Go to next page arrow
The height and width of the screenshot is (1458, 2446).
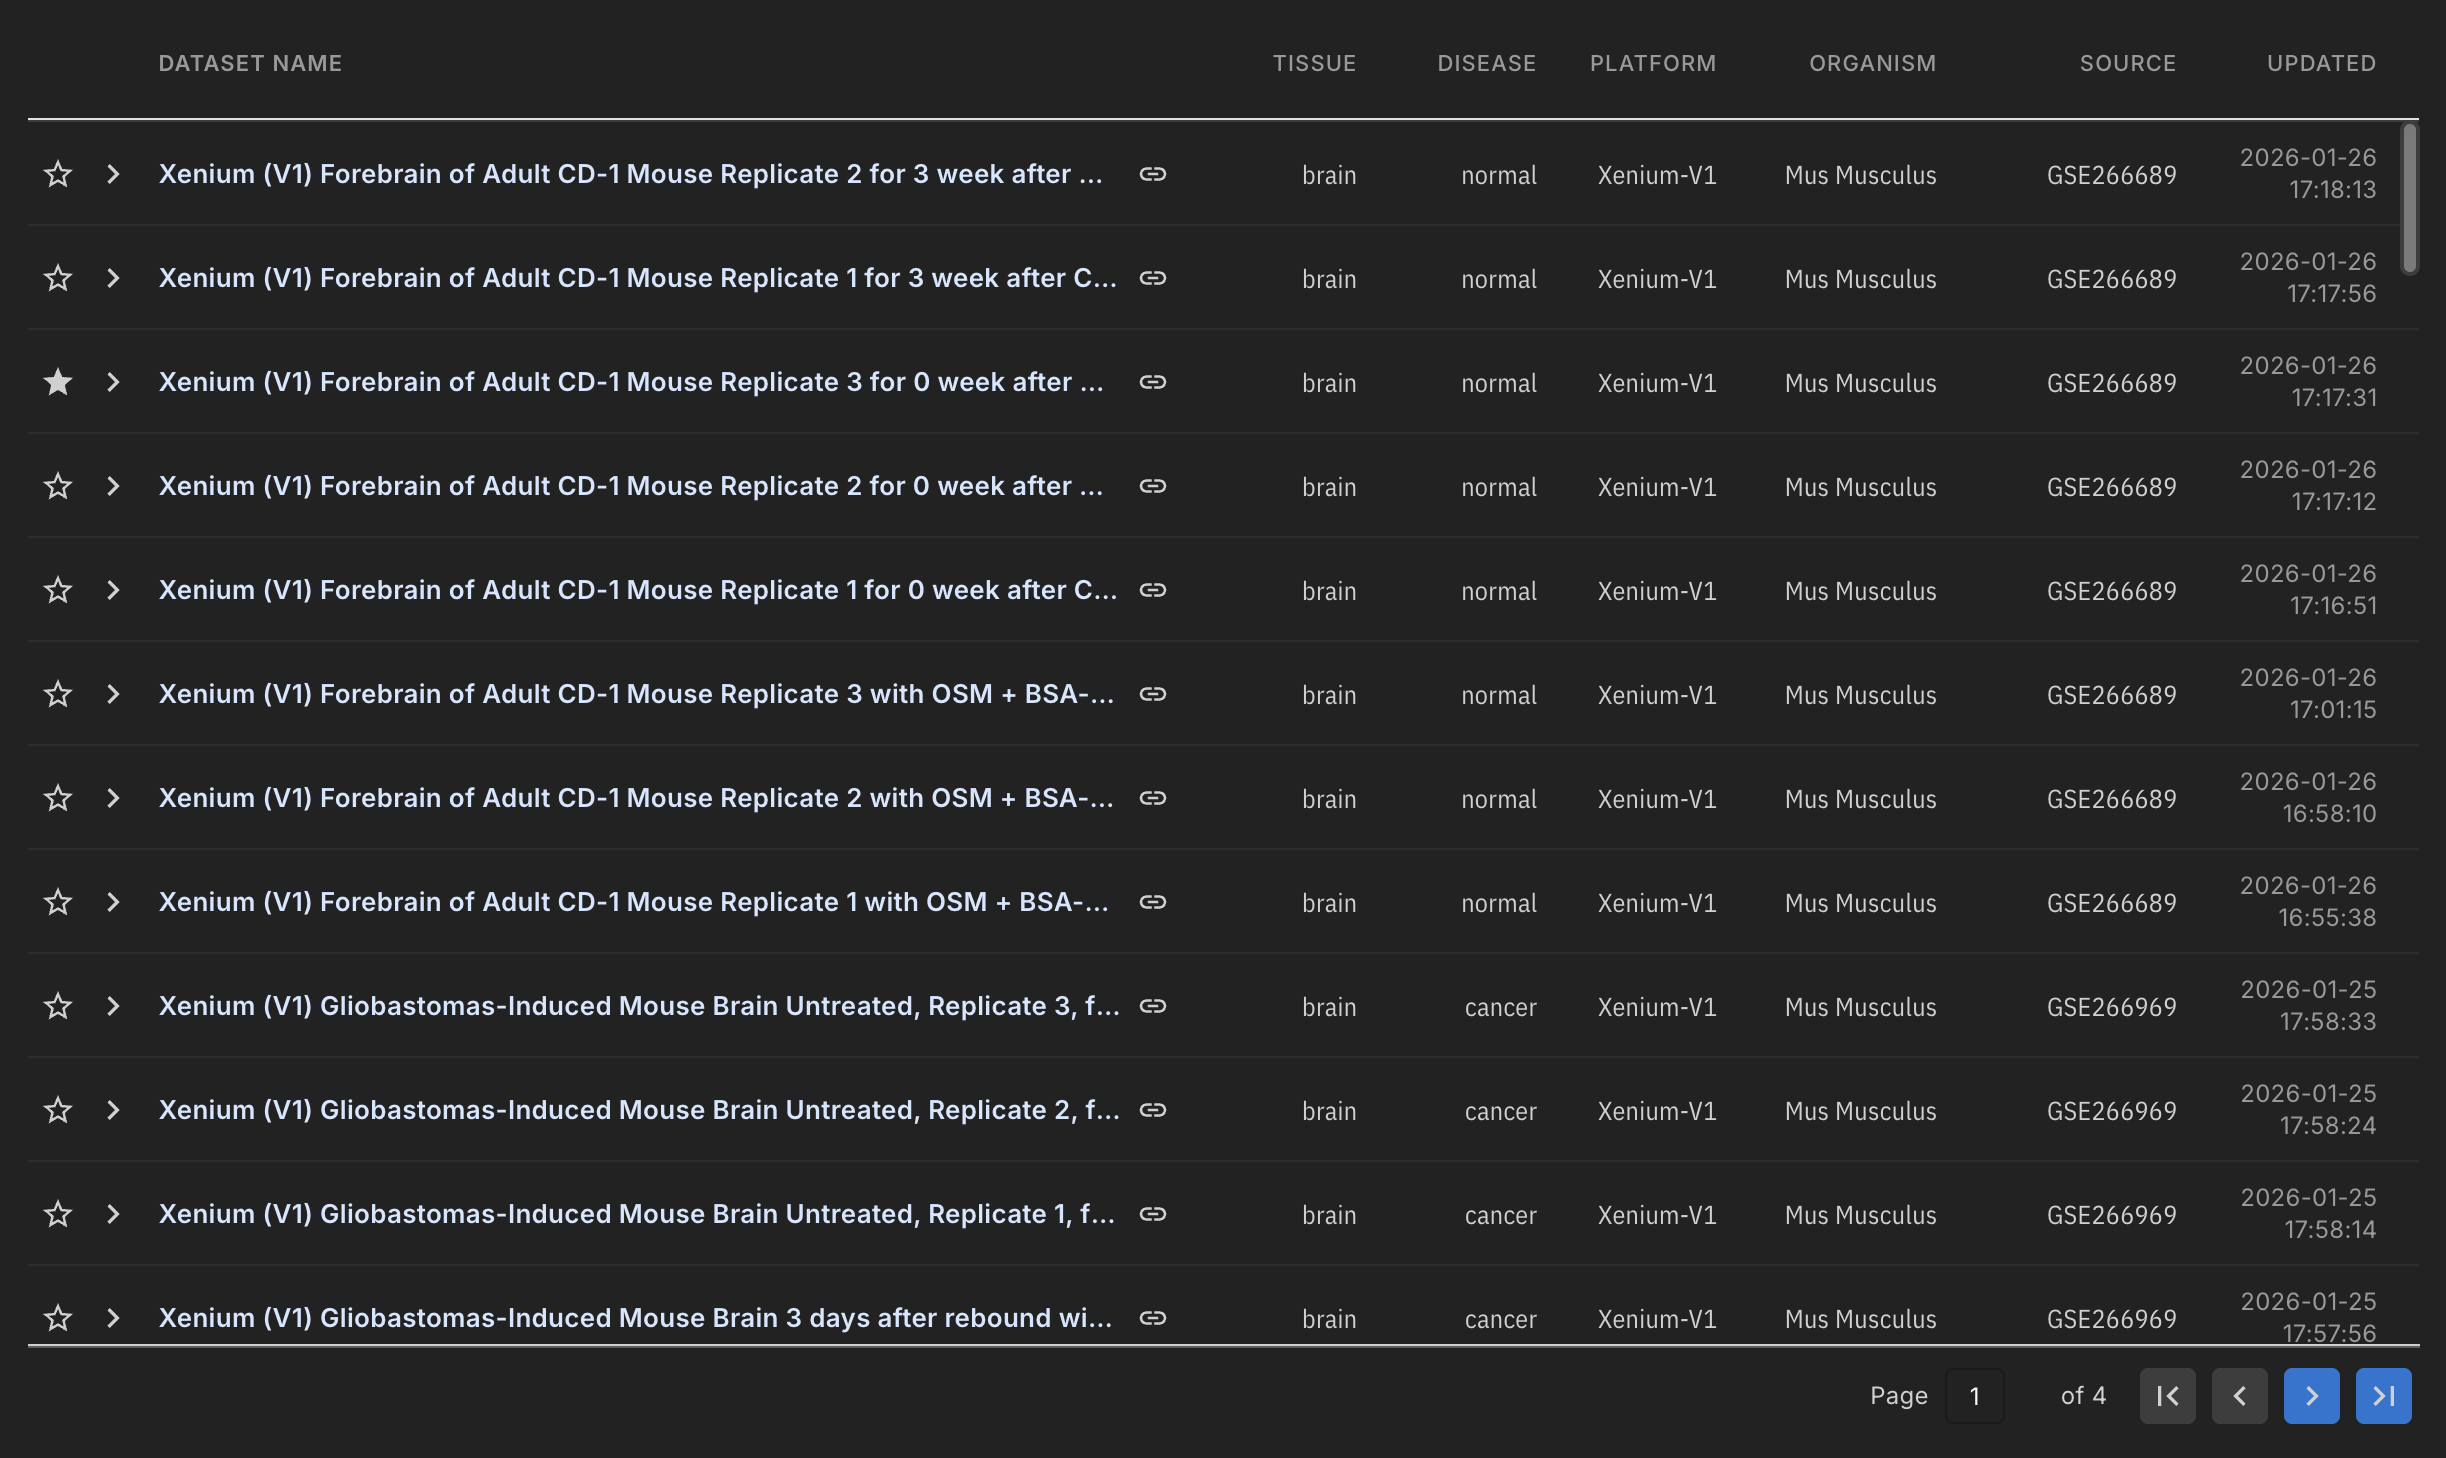[x=2311, y=1395]
